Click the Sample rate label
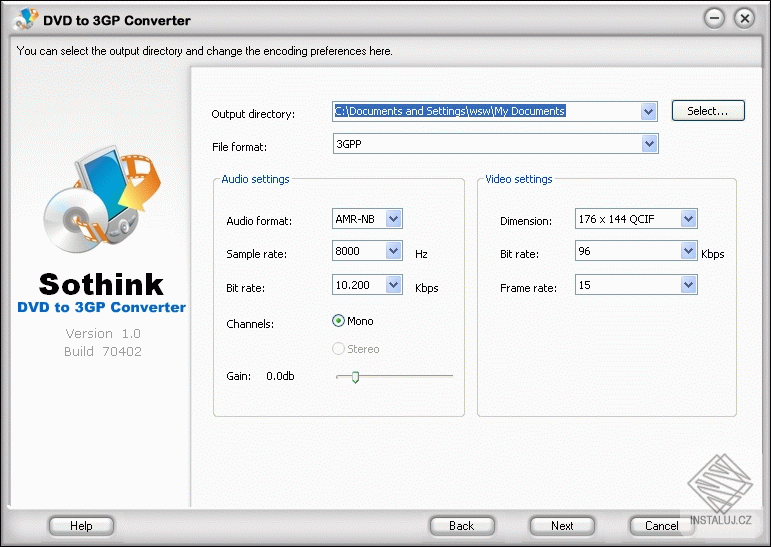 [x=256, y=254]
